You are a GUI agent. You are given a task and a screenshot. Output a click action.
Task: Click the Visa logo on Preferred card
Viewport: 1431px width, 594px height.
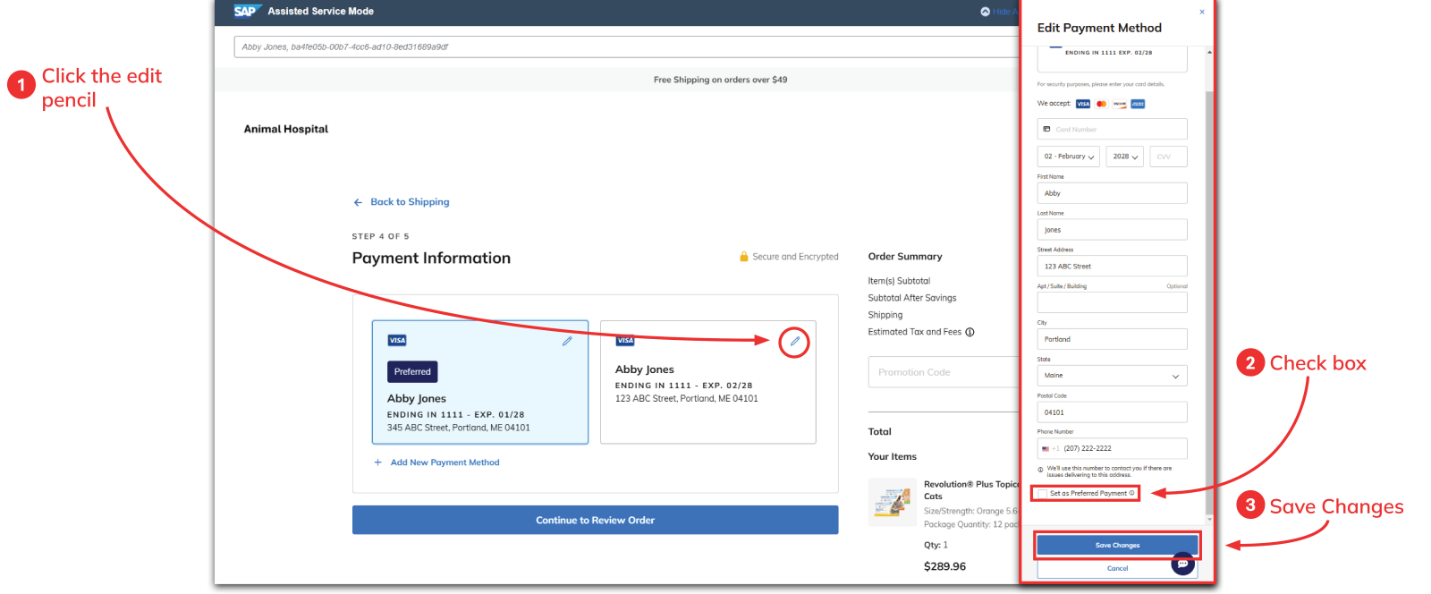click(x=397, y=341)
